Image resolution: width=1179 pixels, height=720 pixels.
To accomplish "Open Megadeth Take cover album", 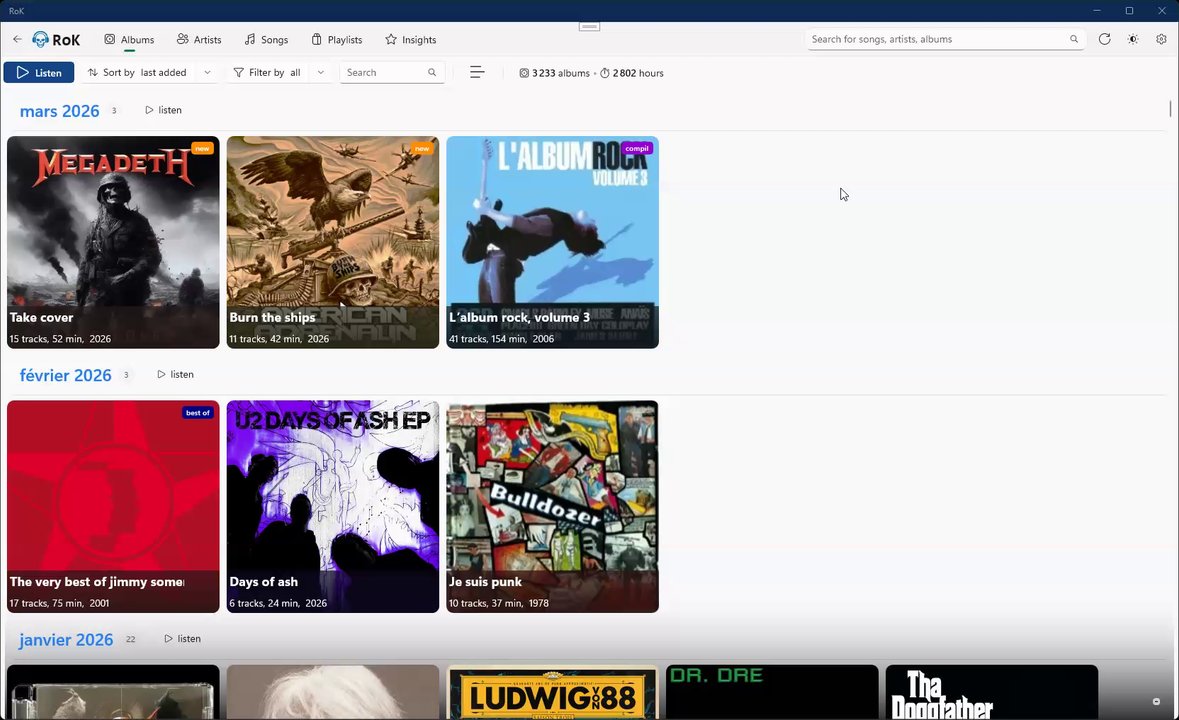I will (114, 242).
